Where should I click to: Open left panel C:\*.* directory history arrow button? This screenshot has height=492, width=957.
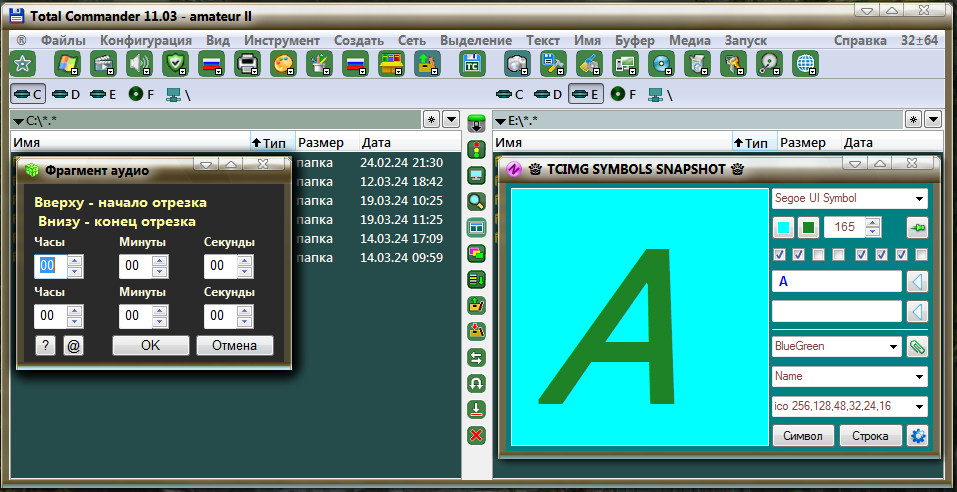click(451, 119)
